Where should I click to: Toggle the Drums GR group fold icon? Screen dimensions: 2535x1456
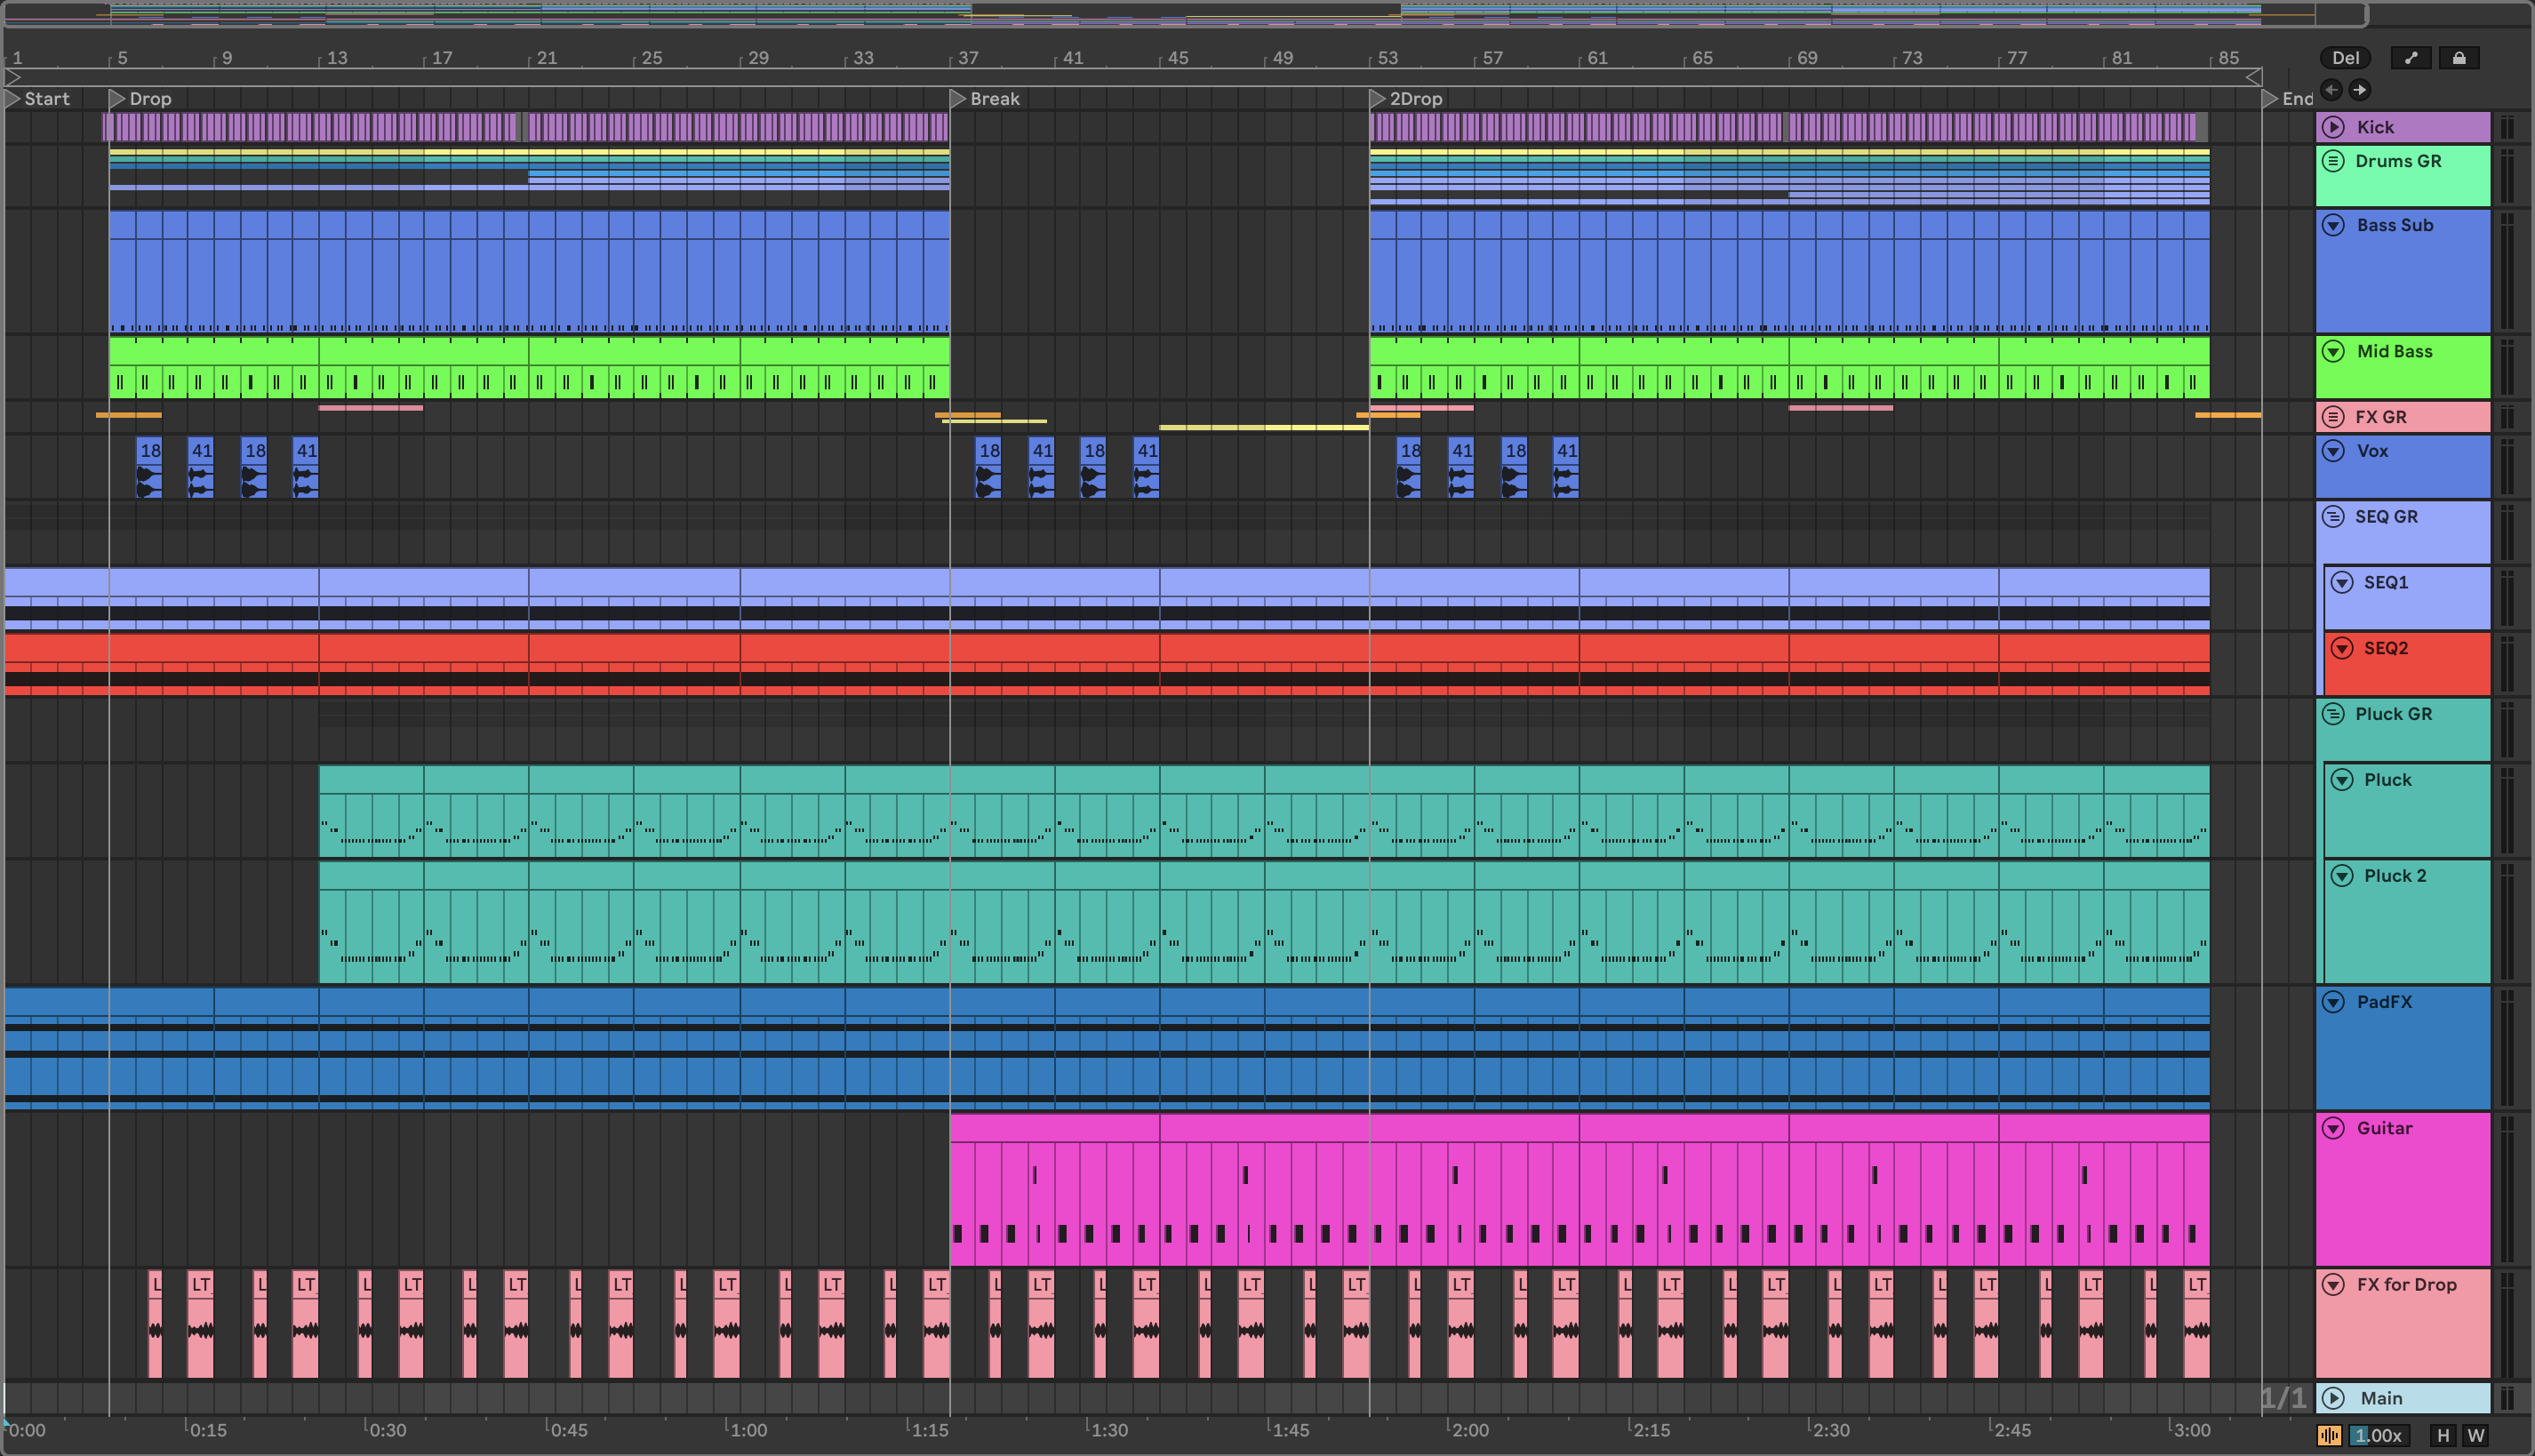pyautogui.click(x=2333, y=161)
